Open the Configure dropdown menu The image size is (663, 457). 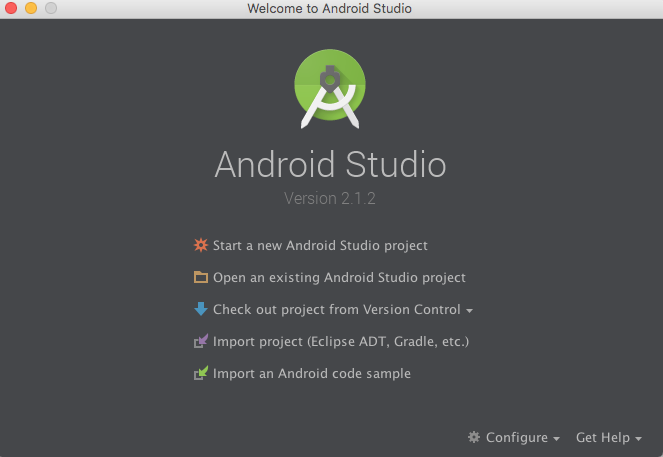(x=523, y=438)
